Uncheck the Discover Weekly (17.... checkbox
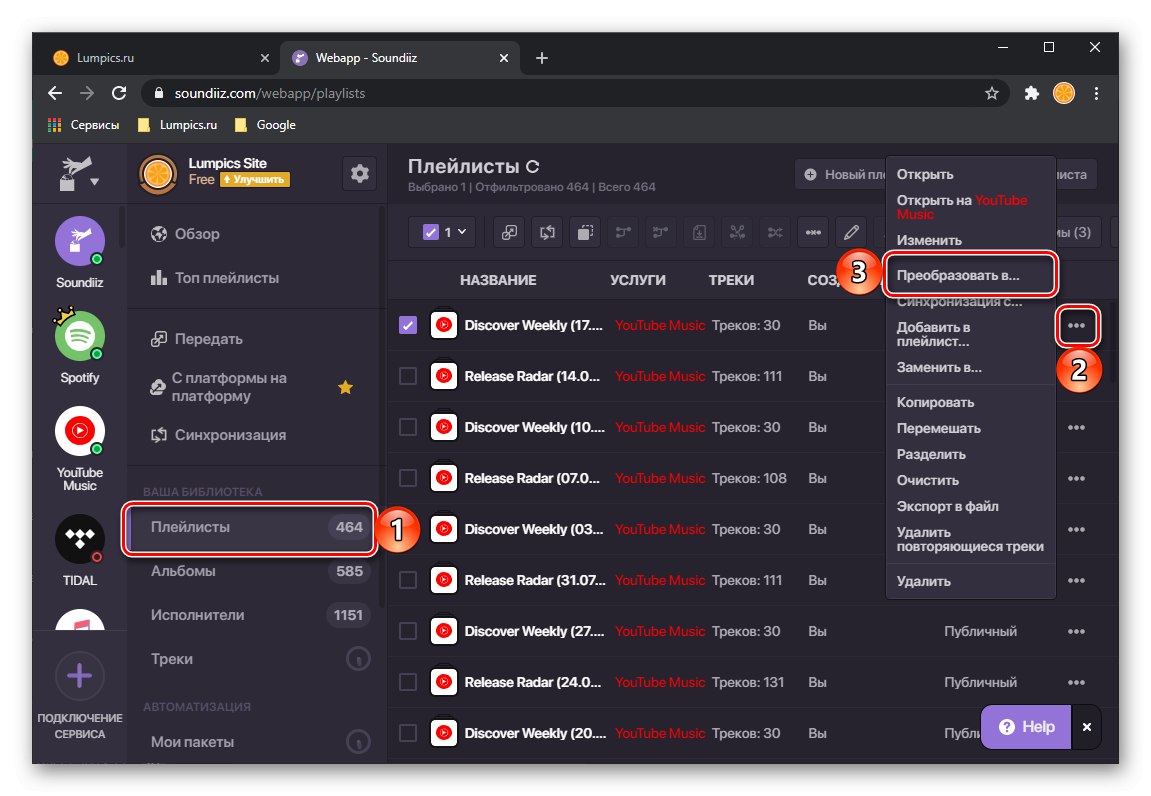 (x=408, y=325)
